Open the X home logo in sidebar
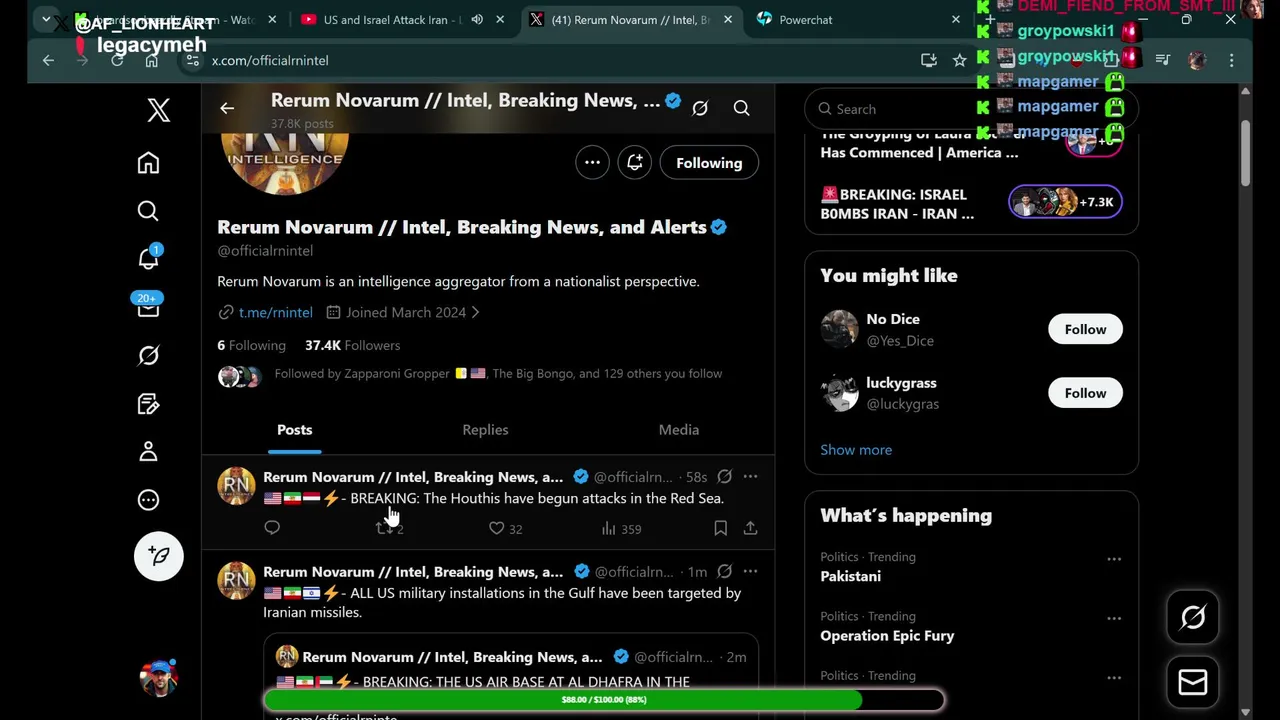Screen dimensions: 1280x720 pos(158,110)
